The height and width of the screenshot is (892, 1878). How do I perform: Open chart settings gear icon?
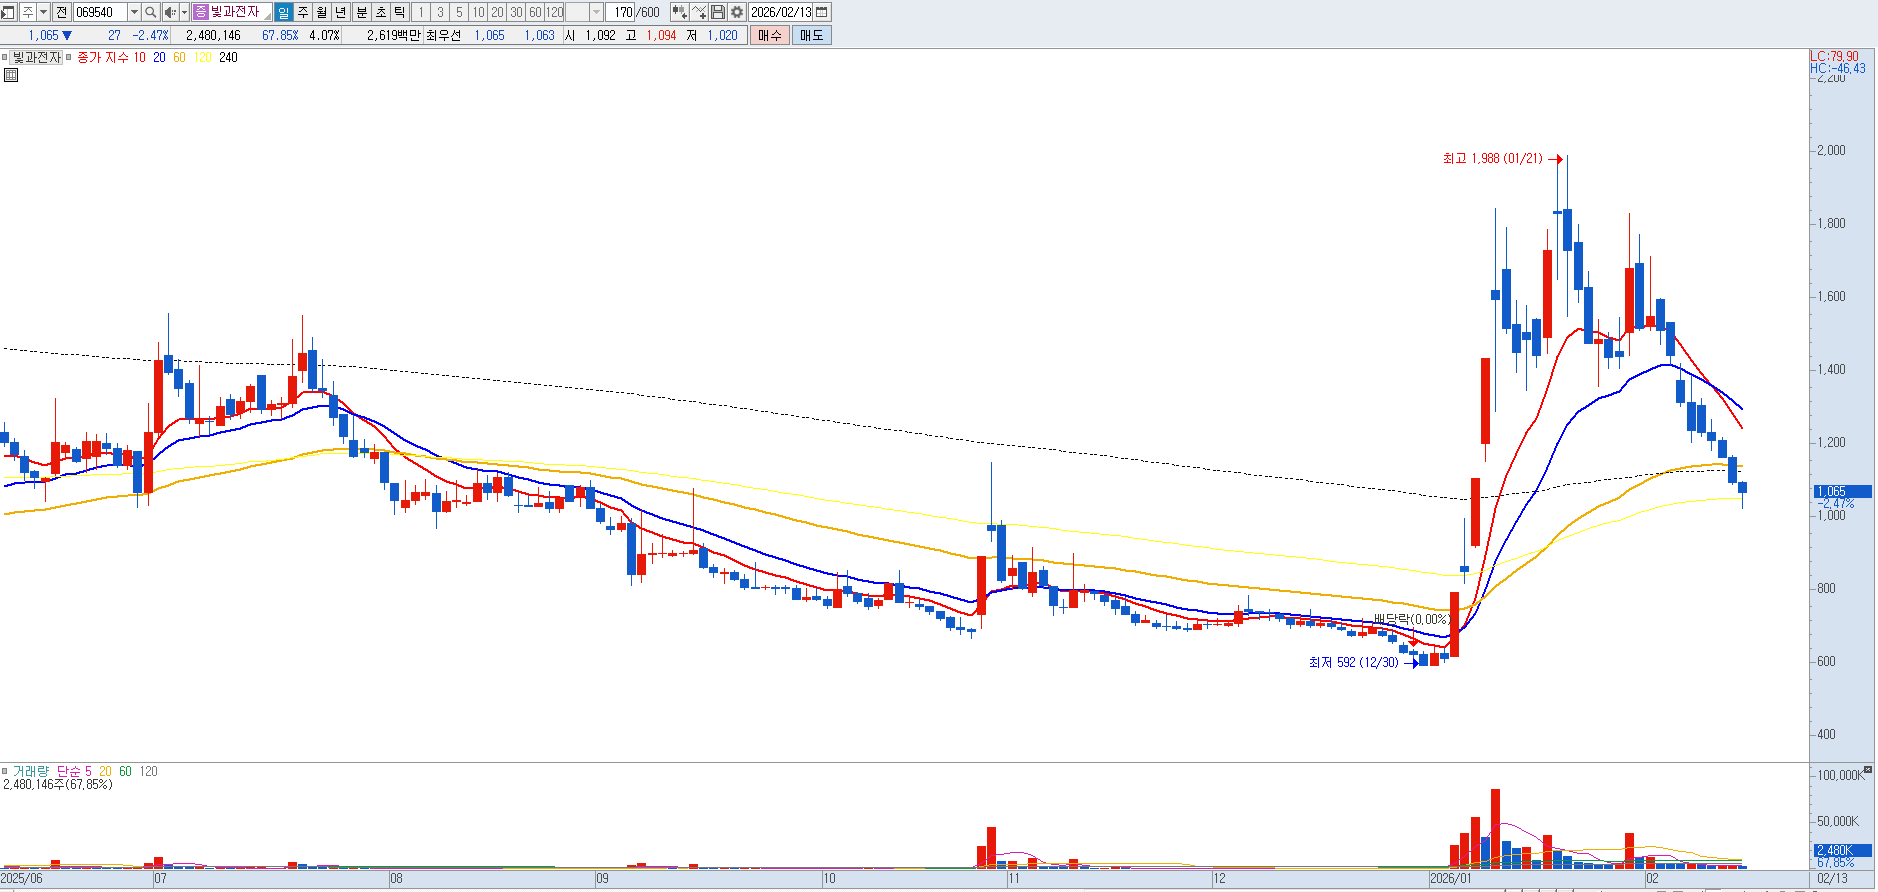(737, 12)
